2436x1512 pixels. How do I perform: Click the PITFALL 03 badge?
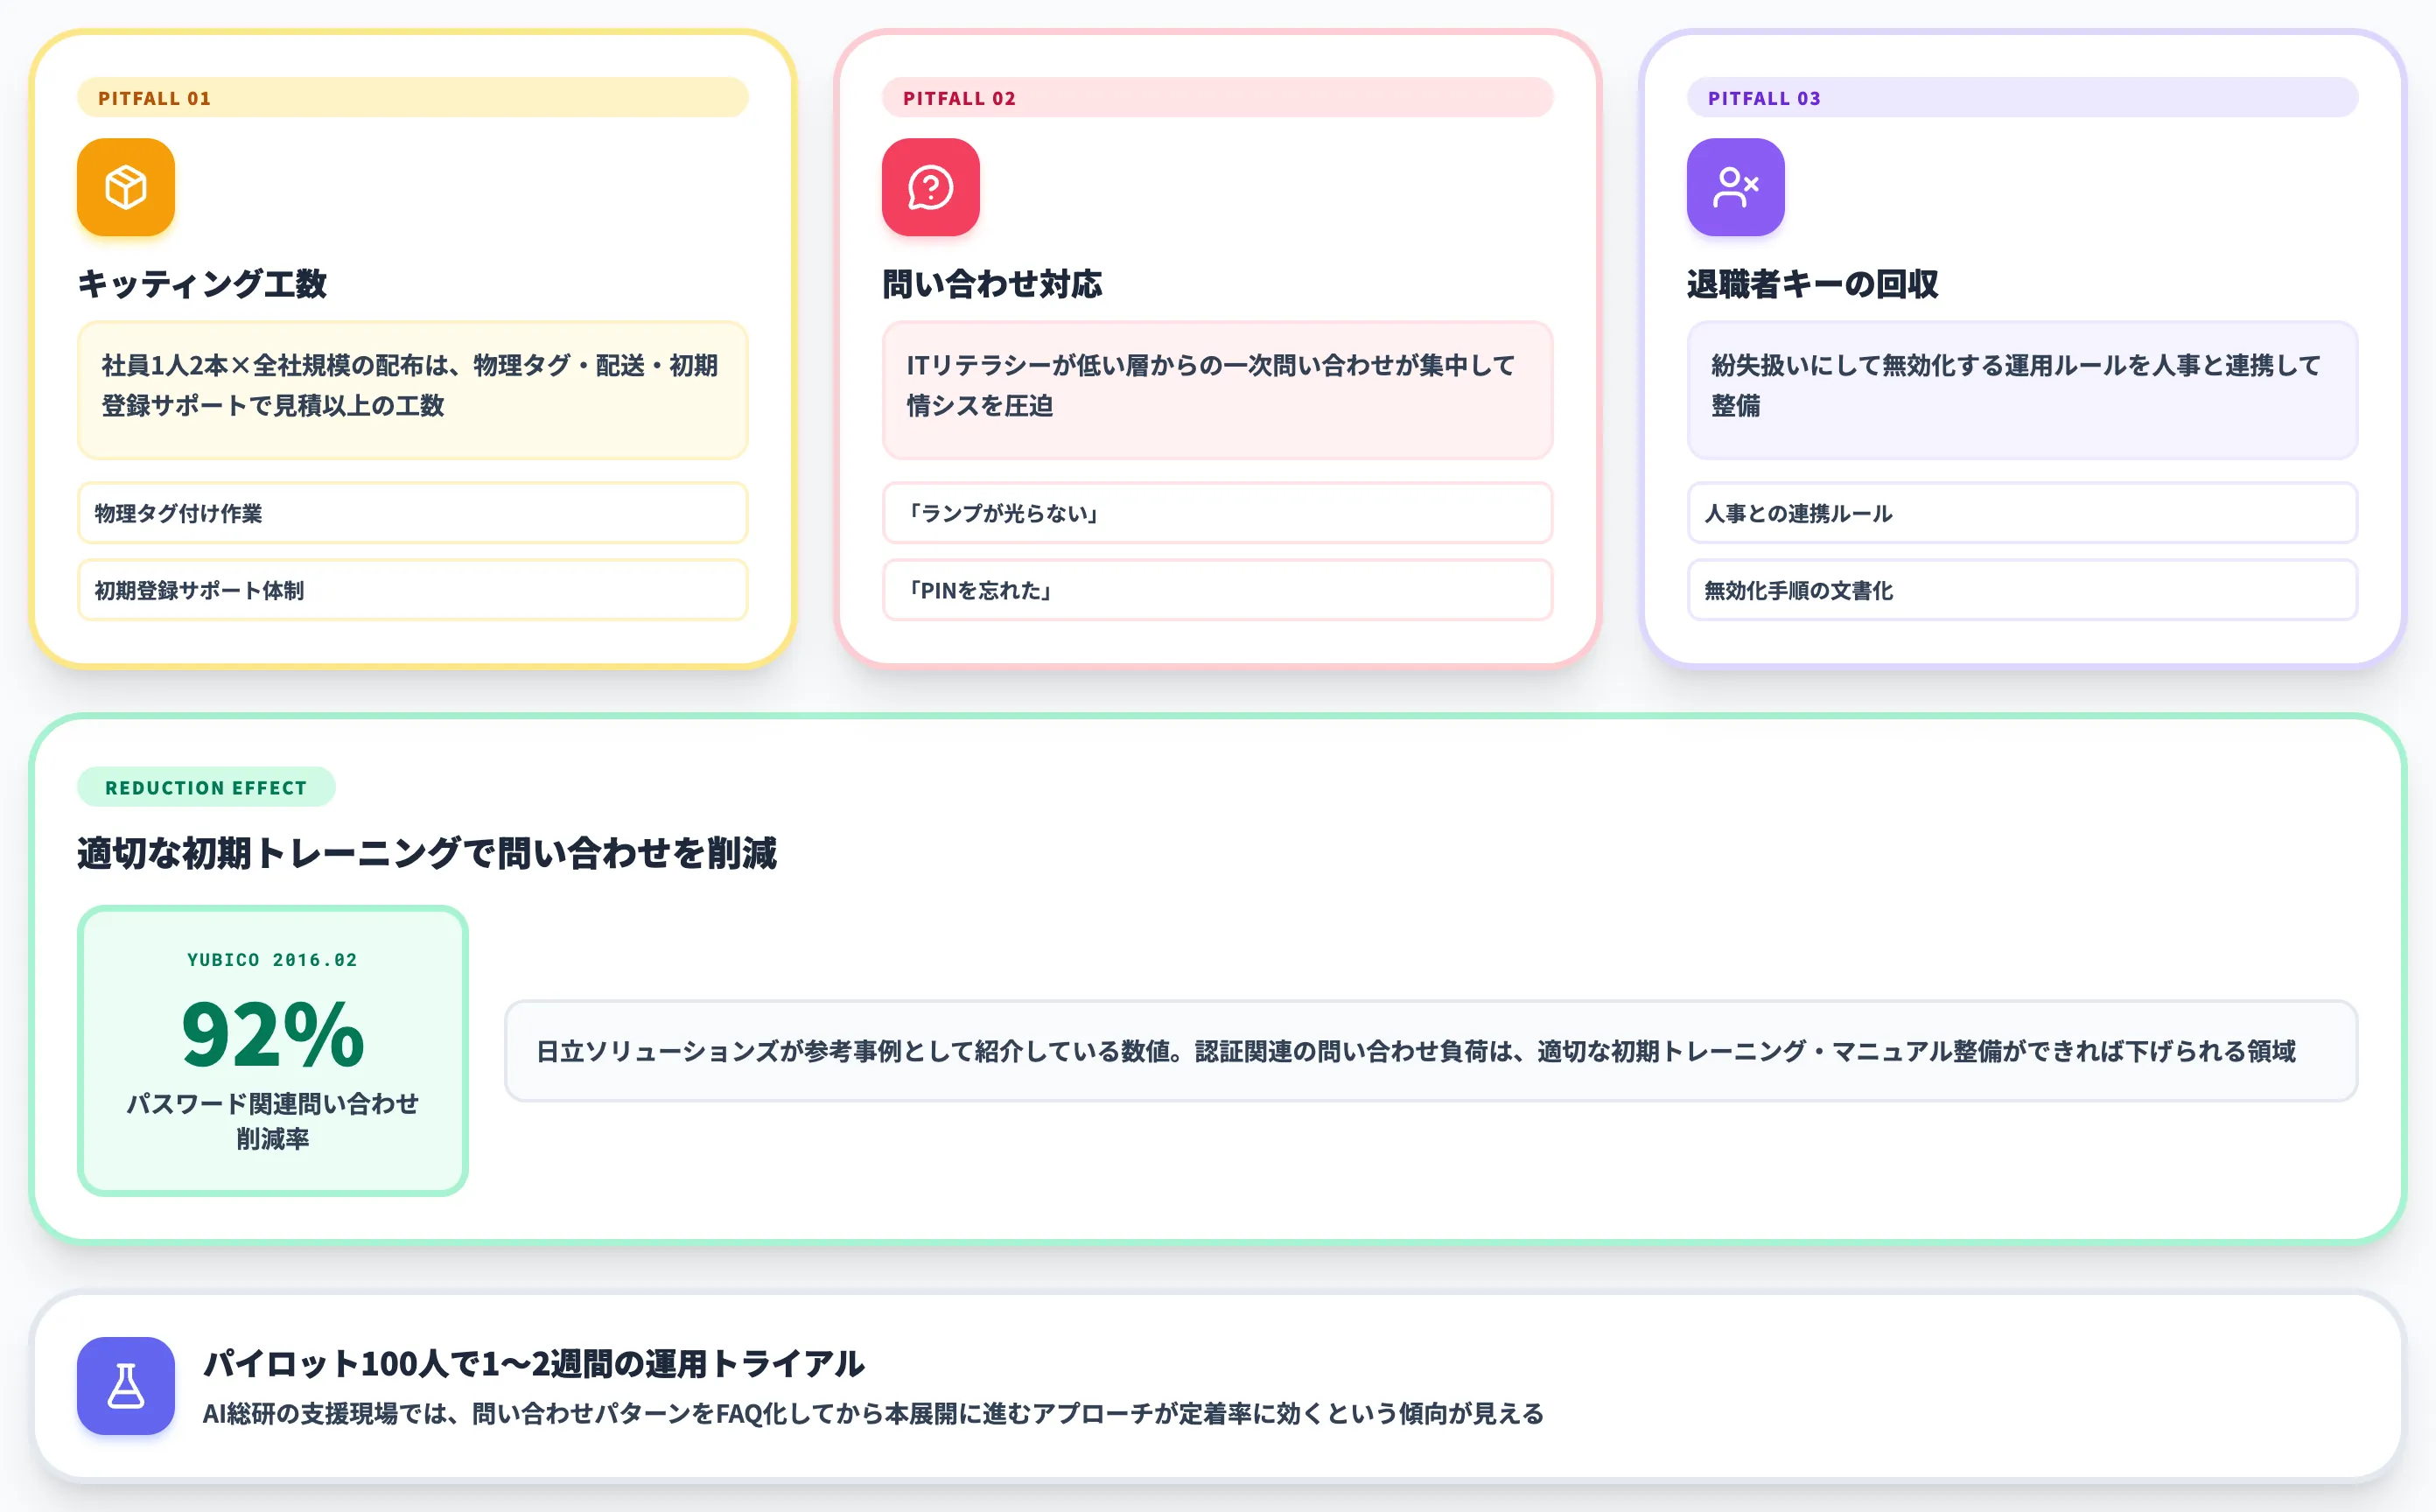point(2022,98)
